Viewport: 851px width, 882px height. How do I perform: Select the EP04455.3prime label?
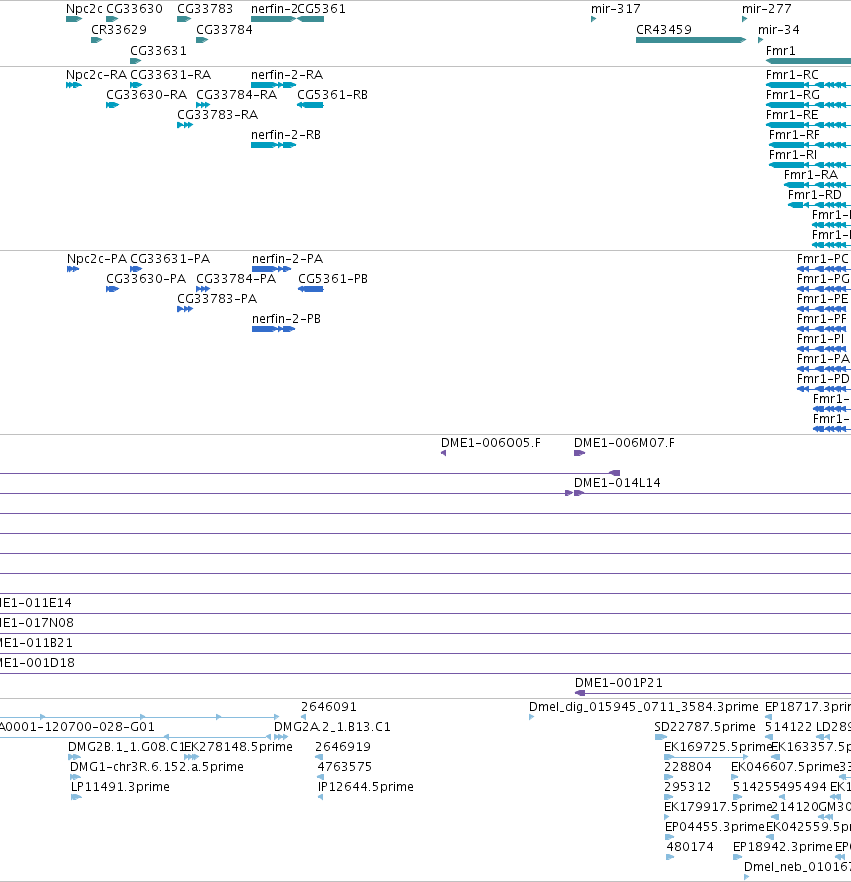pyautogui.click(x=715, y=827)
